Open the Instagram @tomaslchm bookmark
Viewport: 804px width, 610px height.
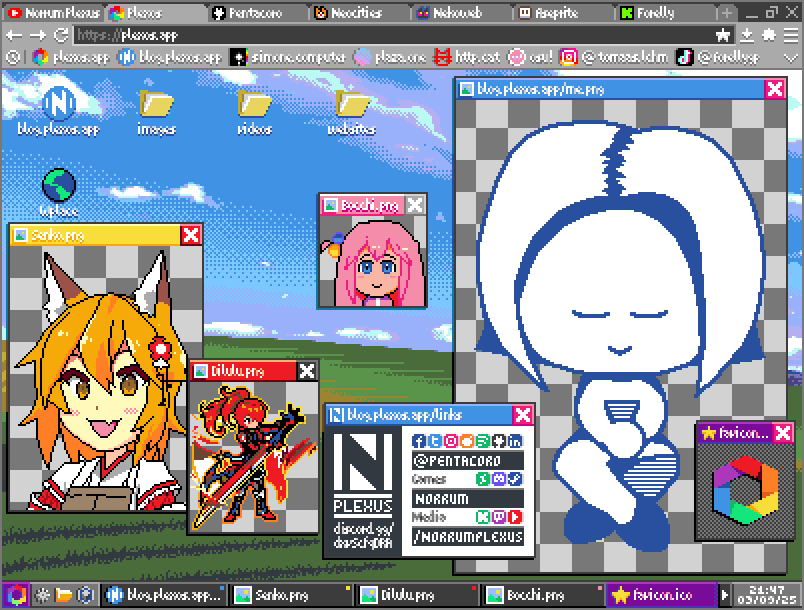(x=614, y=57)
